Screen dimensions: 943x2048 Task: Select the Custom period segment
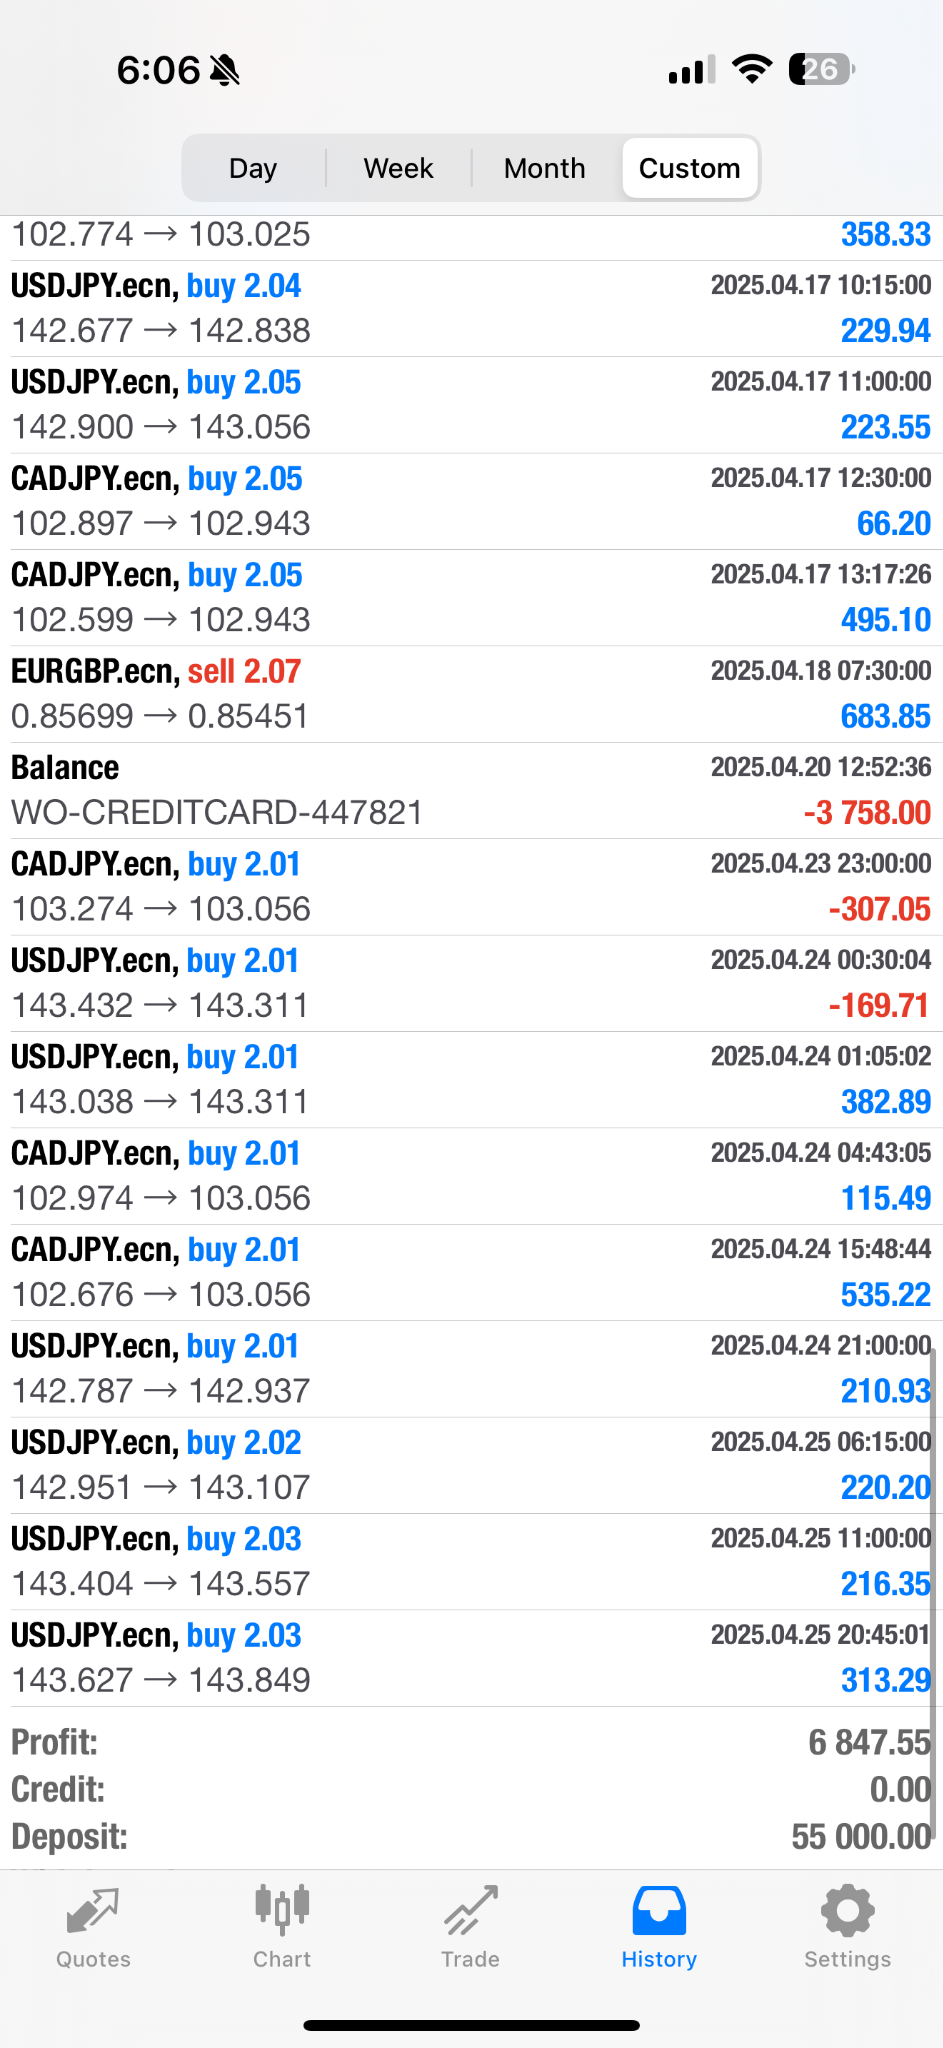click(689, 168)
